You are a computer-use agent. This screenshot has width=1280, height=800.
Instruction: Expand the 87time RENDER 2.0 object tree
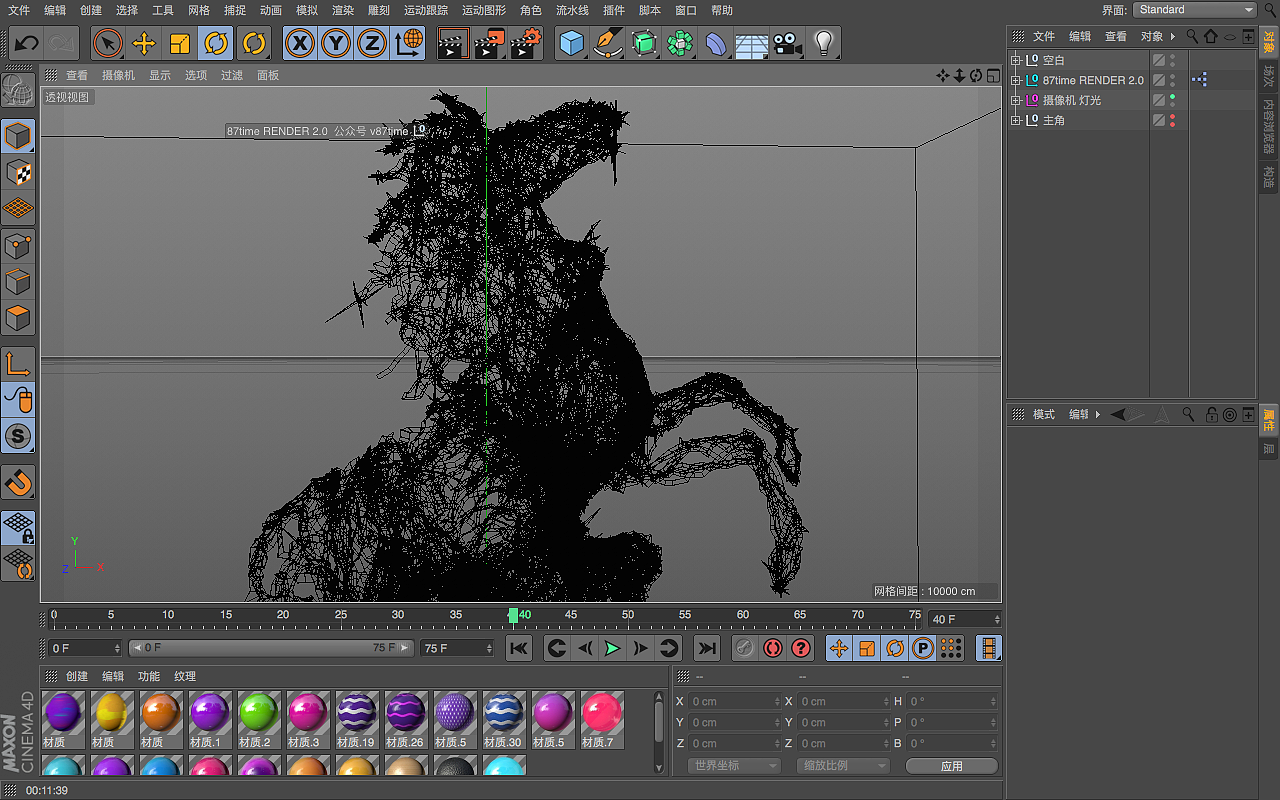[x=1016, y=80]
